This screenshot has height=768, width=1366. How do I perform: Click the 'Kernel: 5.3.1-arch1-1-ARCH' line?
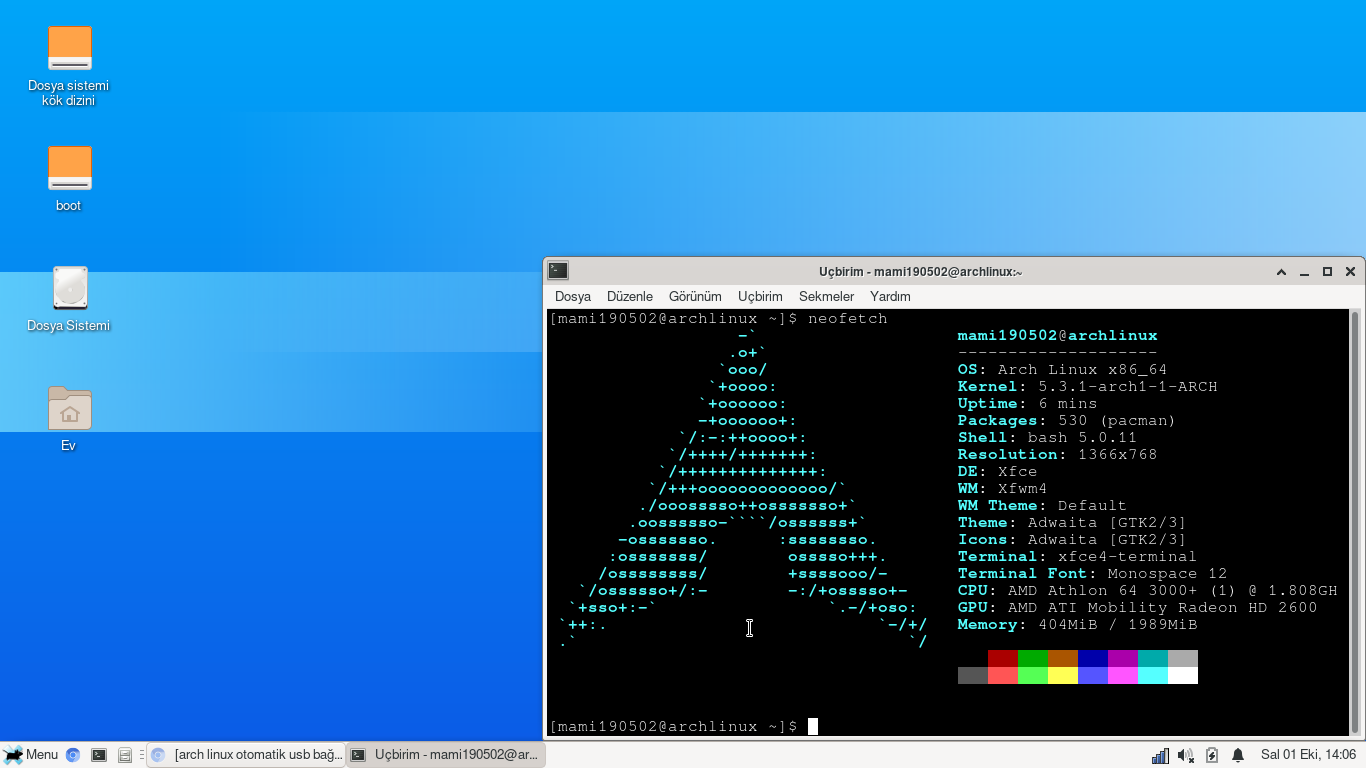[x=1088, y=386]
